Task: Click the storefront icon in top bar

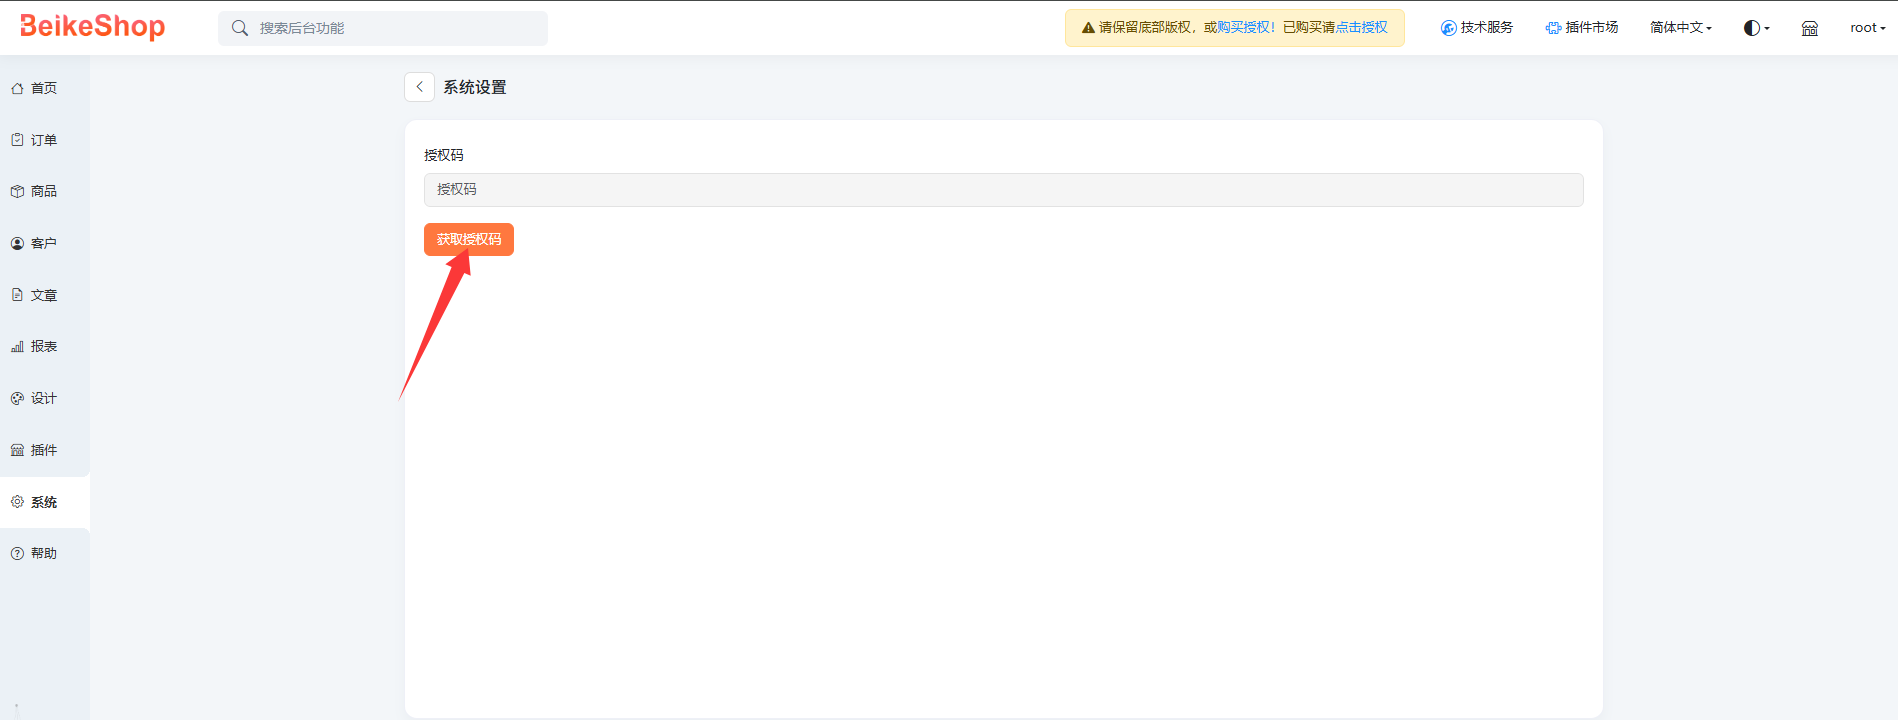Action: (1810, 28)
